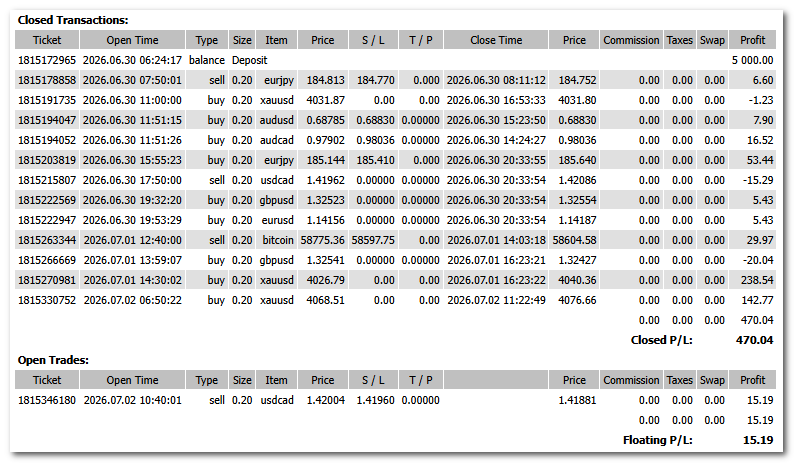Image resolution: width=794 pixels, height=463 pixels.
Task: Select open time 2026.06.30 07:50:01
Action: [132, 80]
